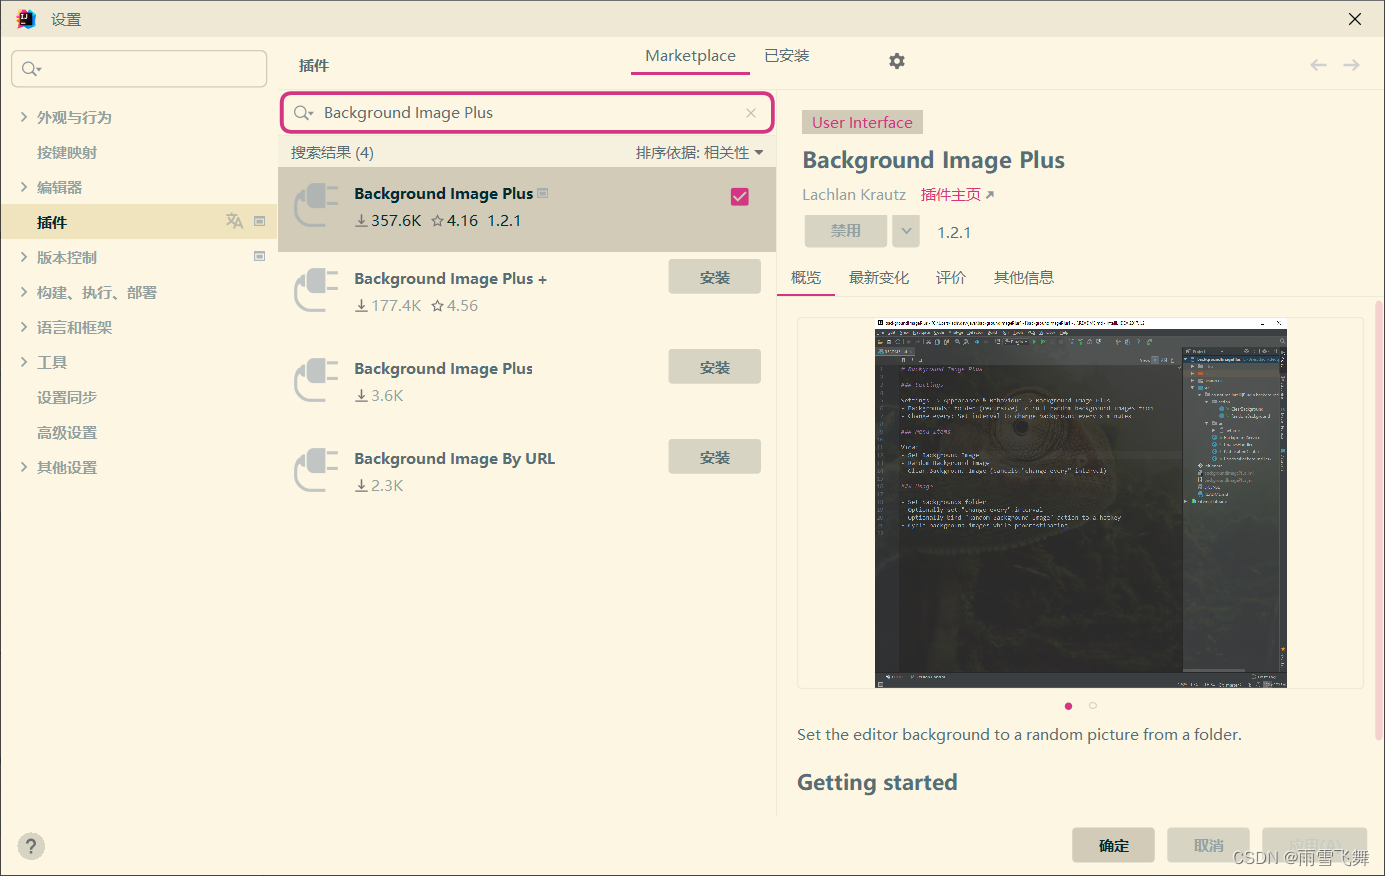1385x876 pixels.
Task: Open the 插件主页 link
Action: pos(957,195)
